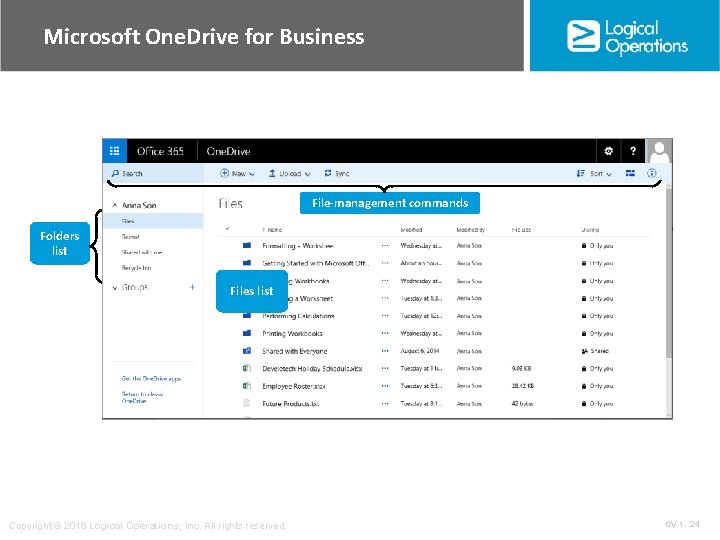The image size is (720, 540).
Task: Open the Sort dropdown menu
Action: (594, 173)
